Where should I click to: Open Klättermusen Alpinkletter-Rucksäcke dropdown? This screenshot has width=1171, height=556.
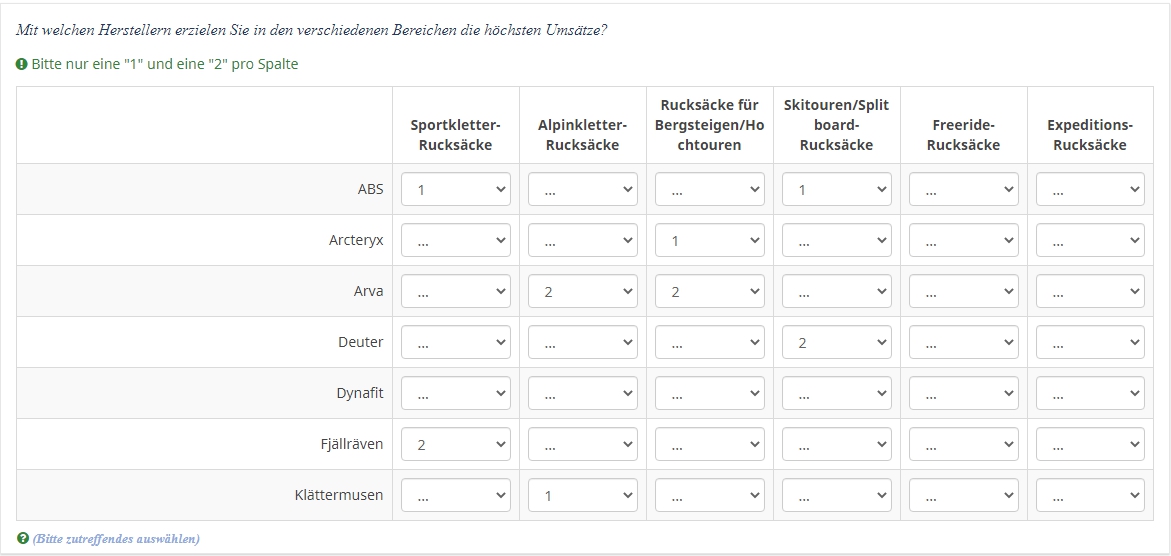point(583,495)
